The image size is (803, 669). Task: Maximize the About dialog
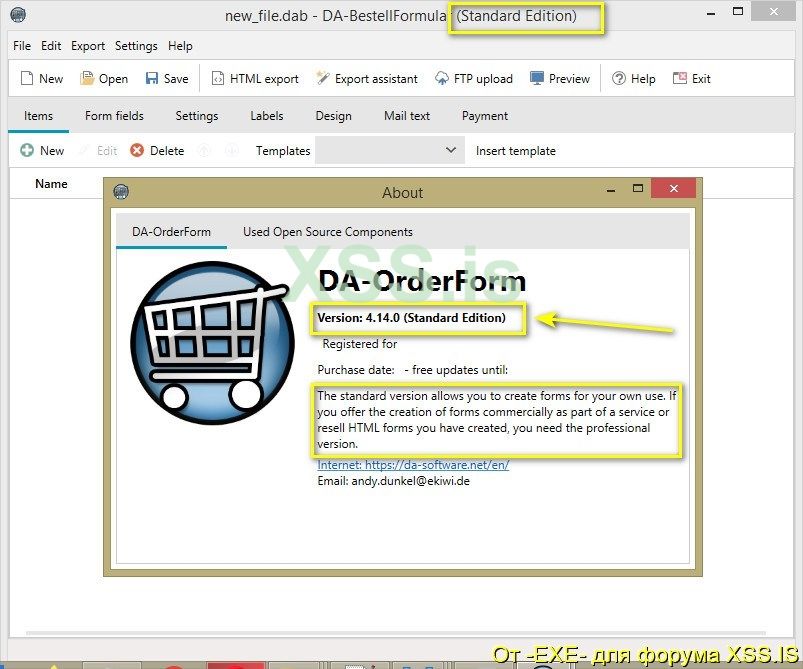point(638,188)
